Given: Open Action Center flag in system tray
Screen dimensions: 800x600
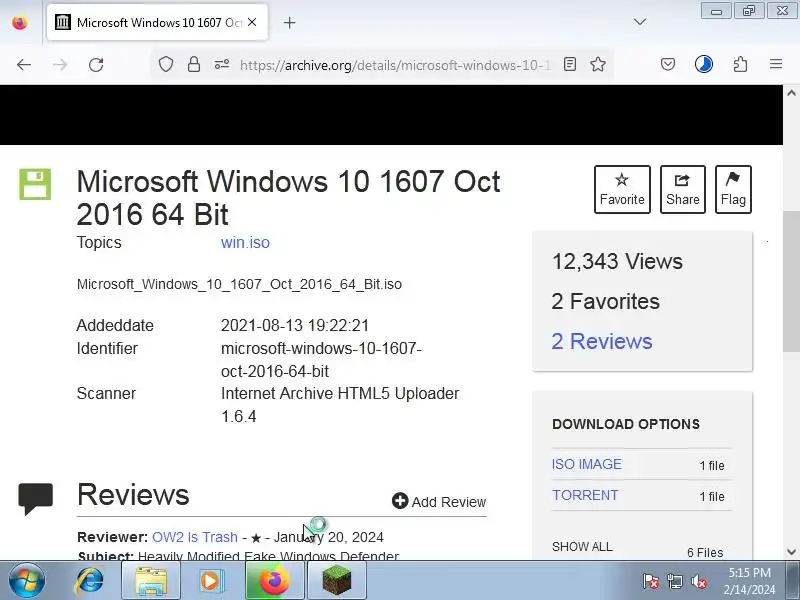Looking at the screenshot, I should click(651, 581).
